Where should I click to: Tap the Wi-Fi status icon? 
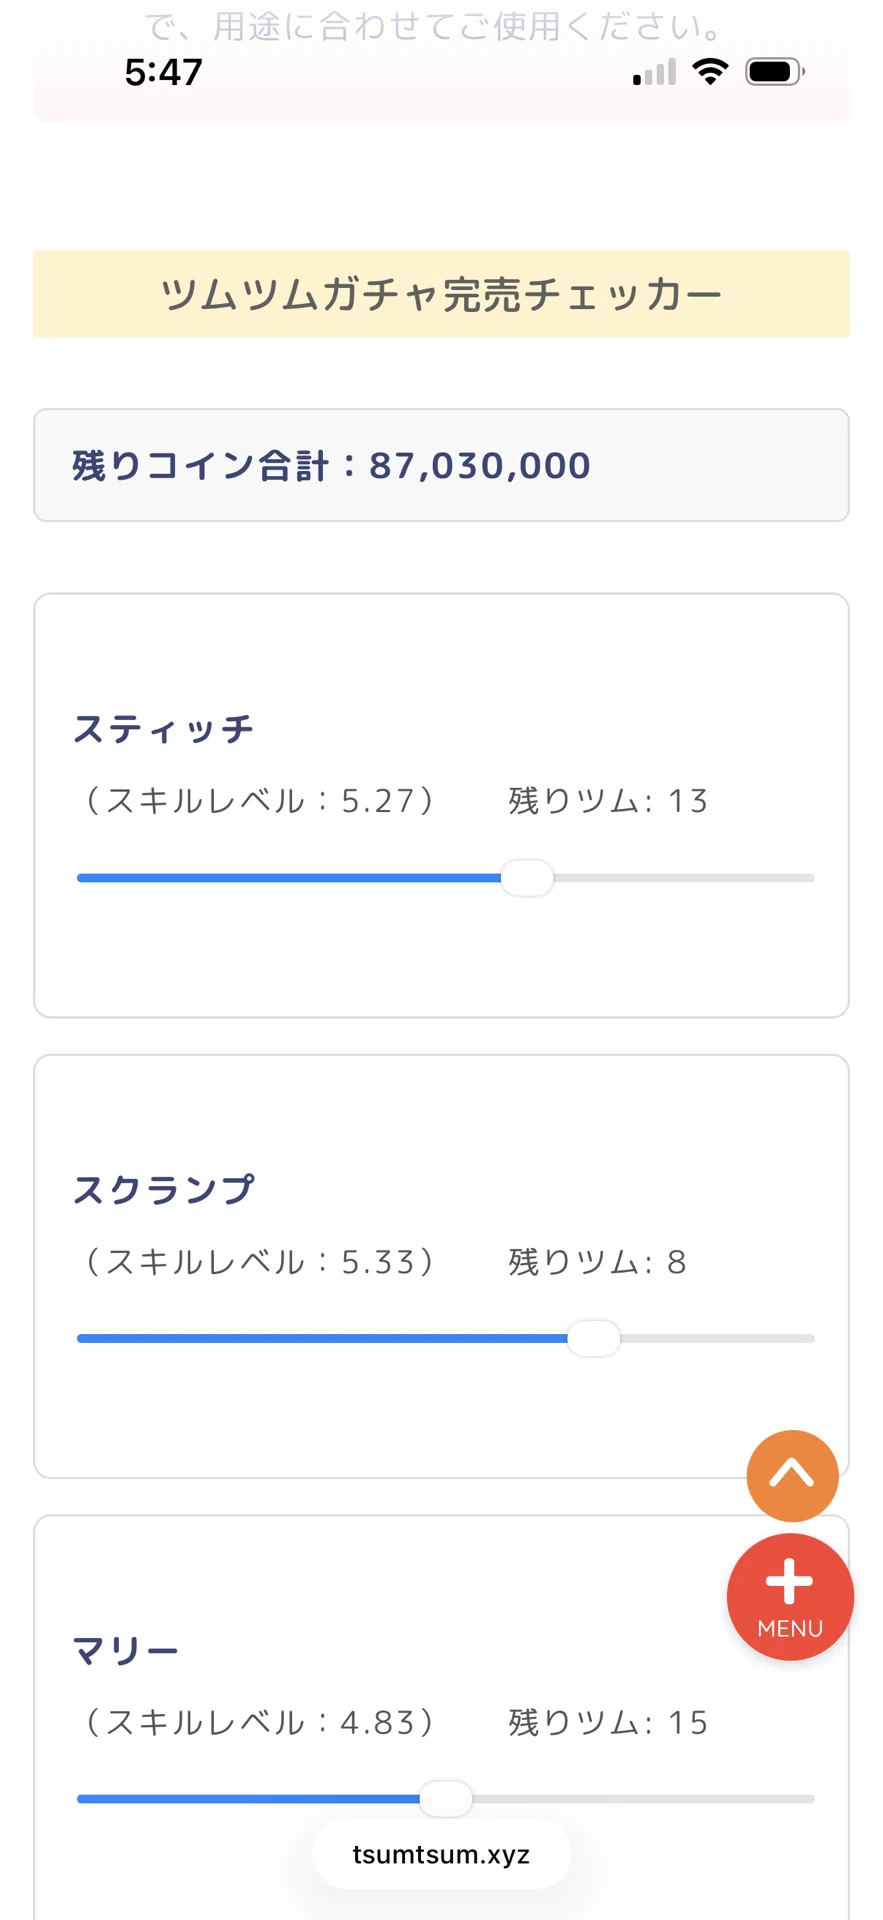[x=710, y=72]
